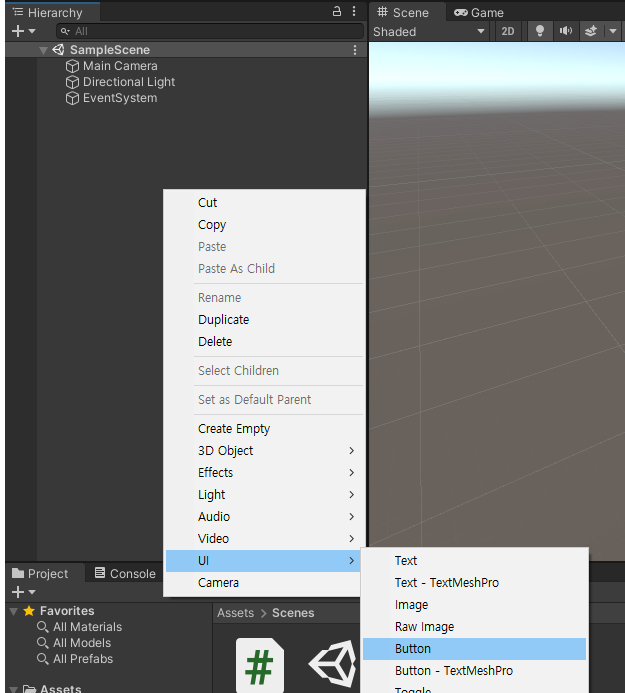Click the plus create button in Project panel

(x=18, y=592)
